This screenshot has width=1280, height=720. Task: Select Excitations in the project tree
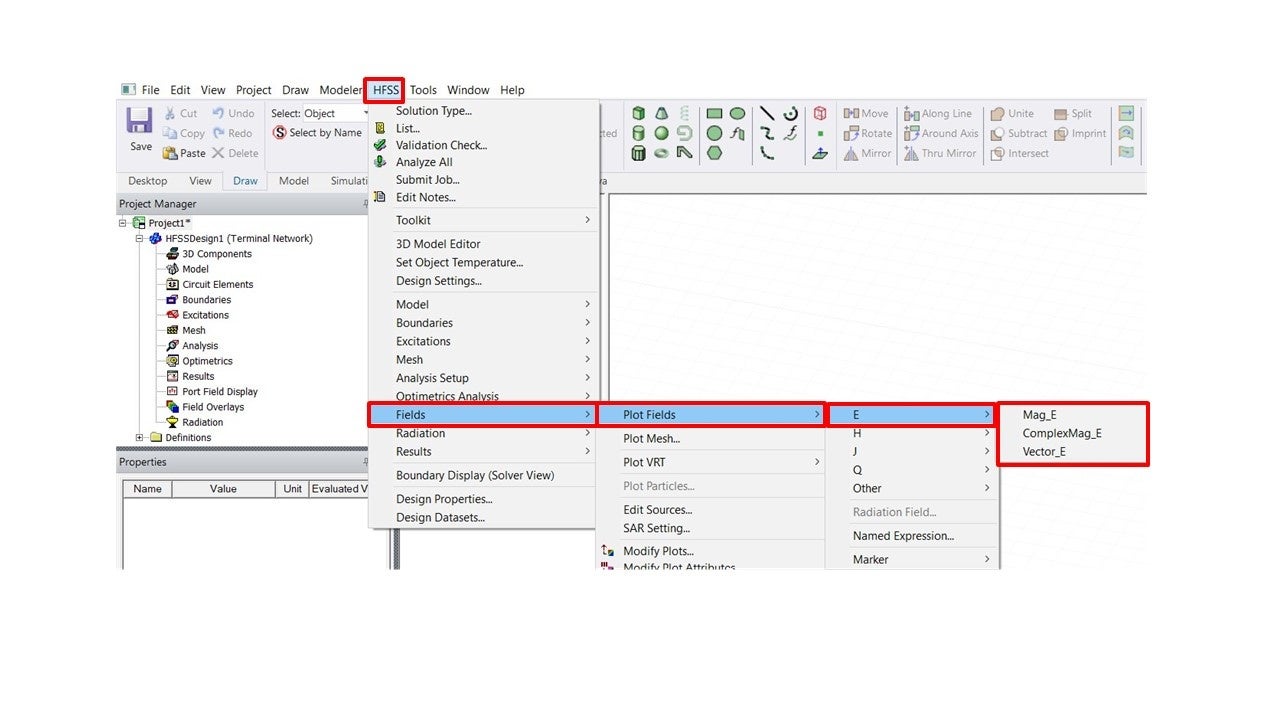pos(205,315)
